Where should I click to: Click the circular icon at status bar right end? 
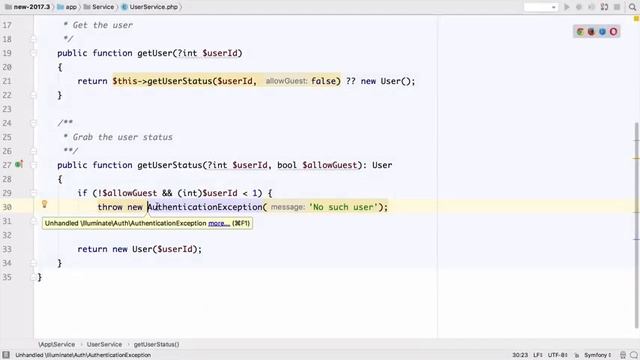[x=633, y=355]
